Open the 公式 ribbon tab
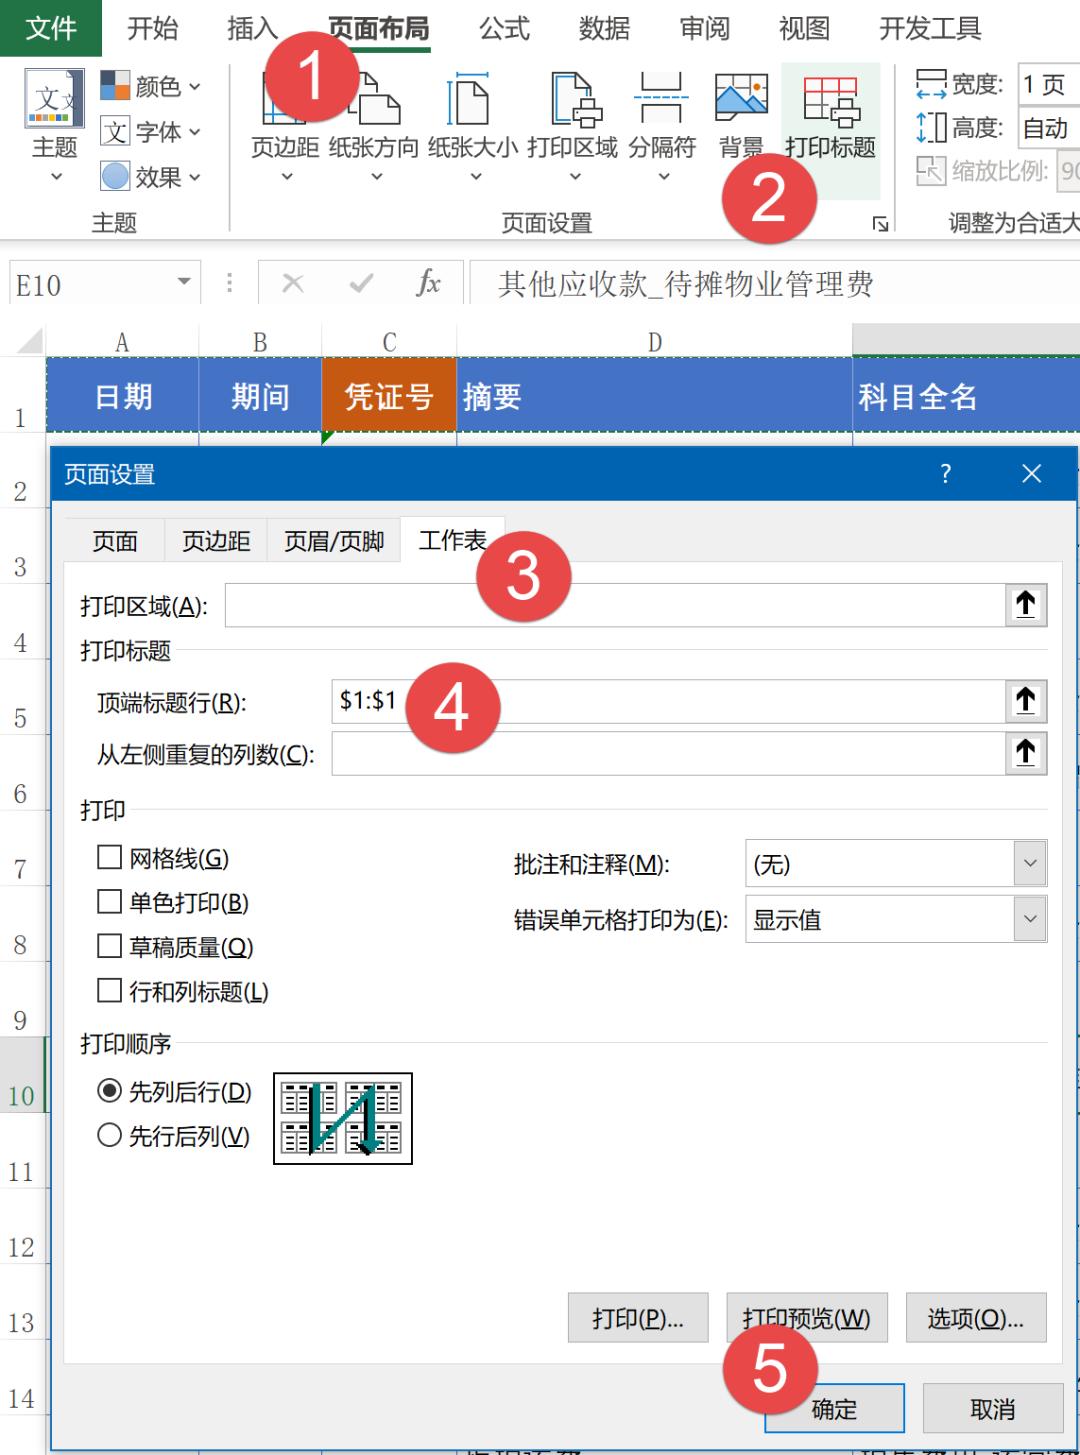 502,29
